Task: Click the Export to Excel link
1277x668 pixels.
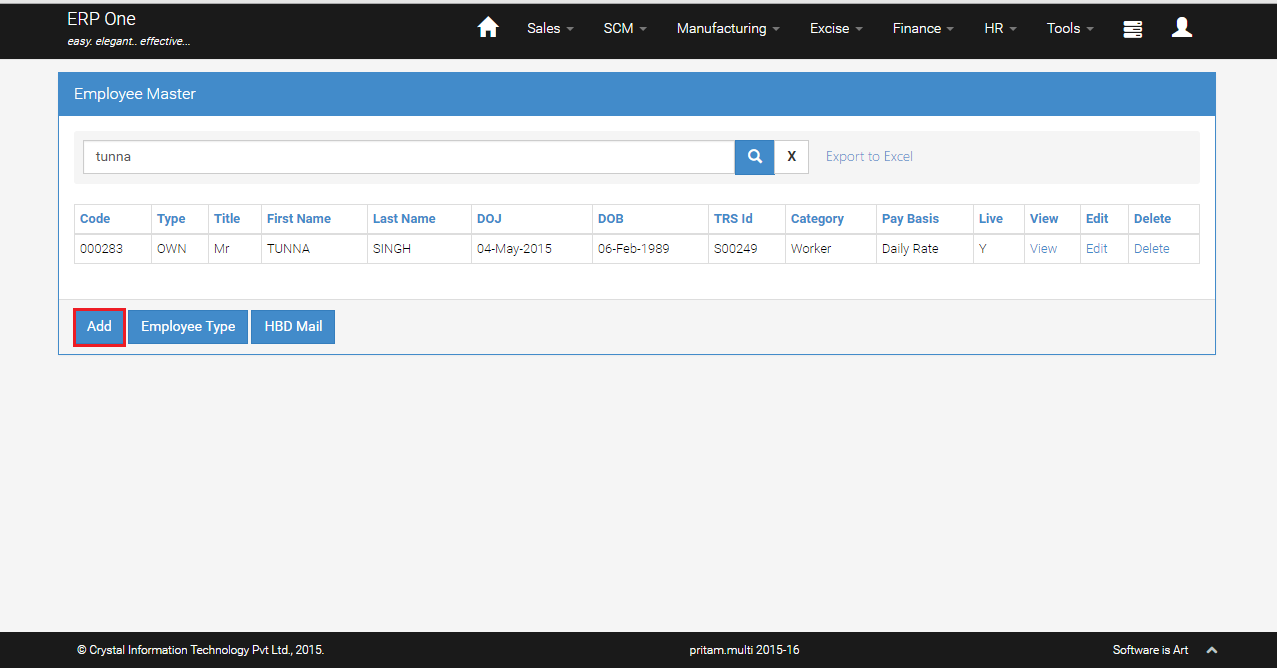Action: point(869,157)
